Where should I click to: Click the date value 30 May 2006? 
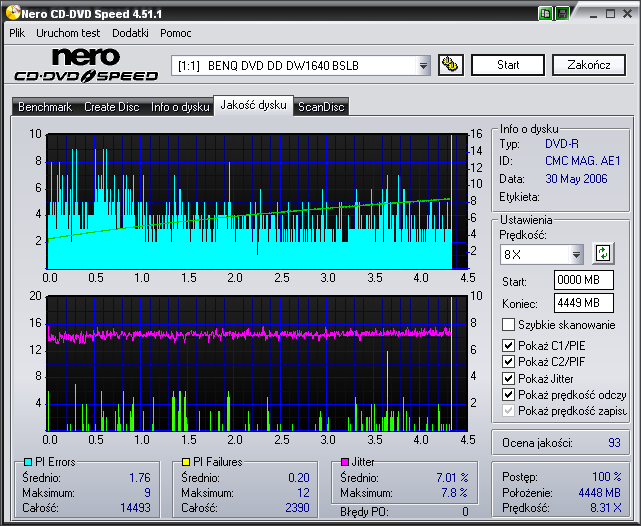576,179
